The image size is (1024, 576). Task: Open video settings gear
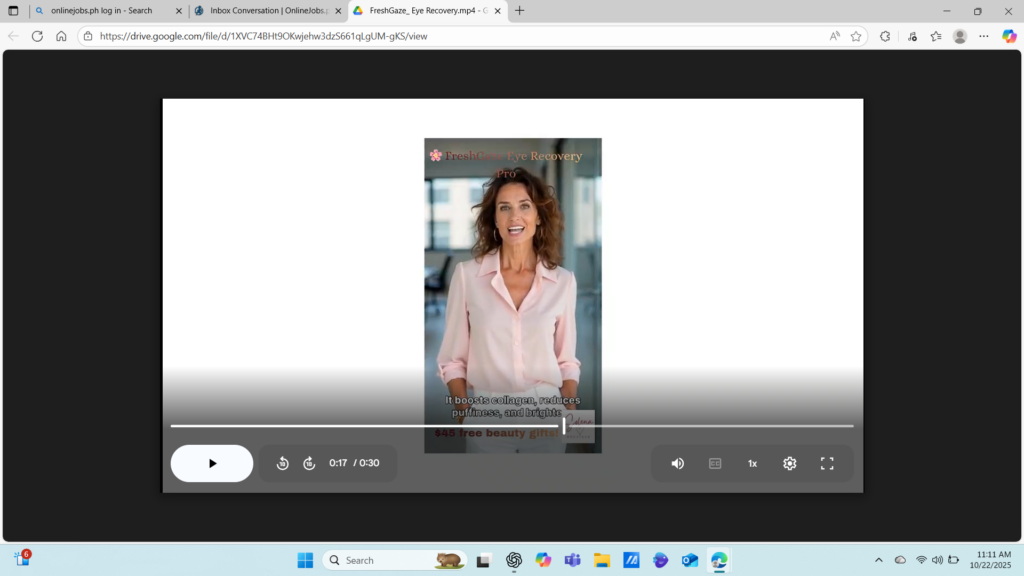[x=790, y=463]
